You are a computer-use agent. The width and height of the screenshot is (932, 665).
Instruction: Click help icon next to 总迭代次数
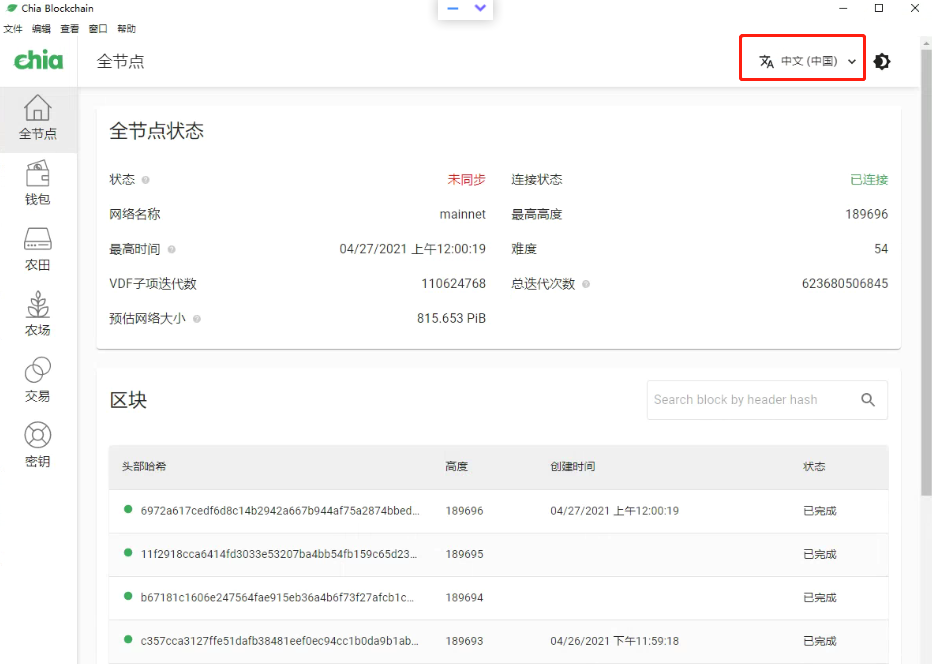[x=586, y=284]
